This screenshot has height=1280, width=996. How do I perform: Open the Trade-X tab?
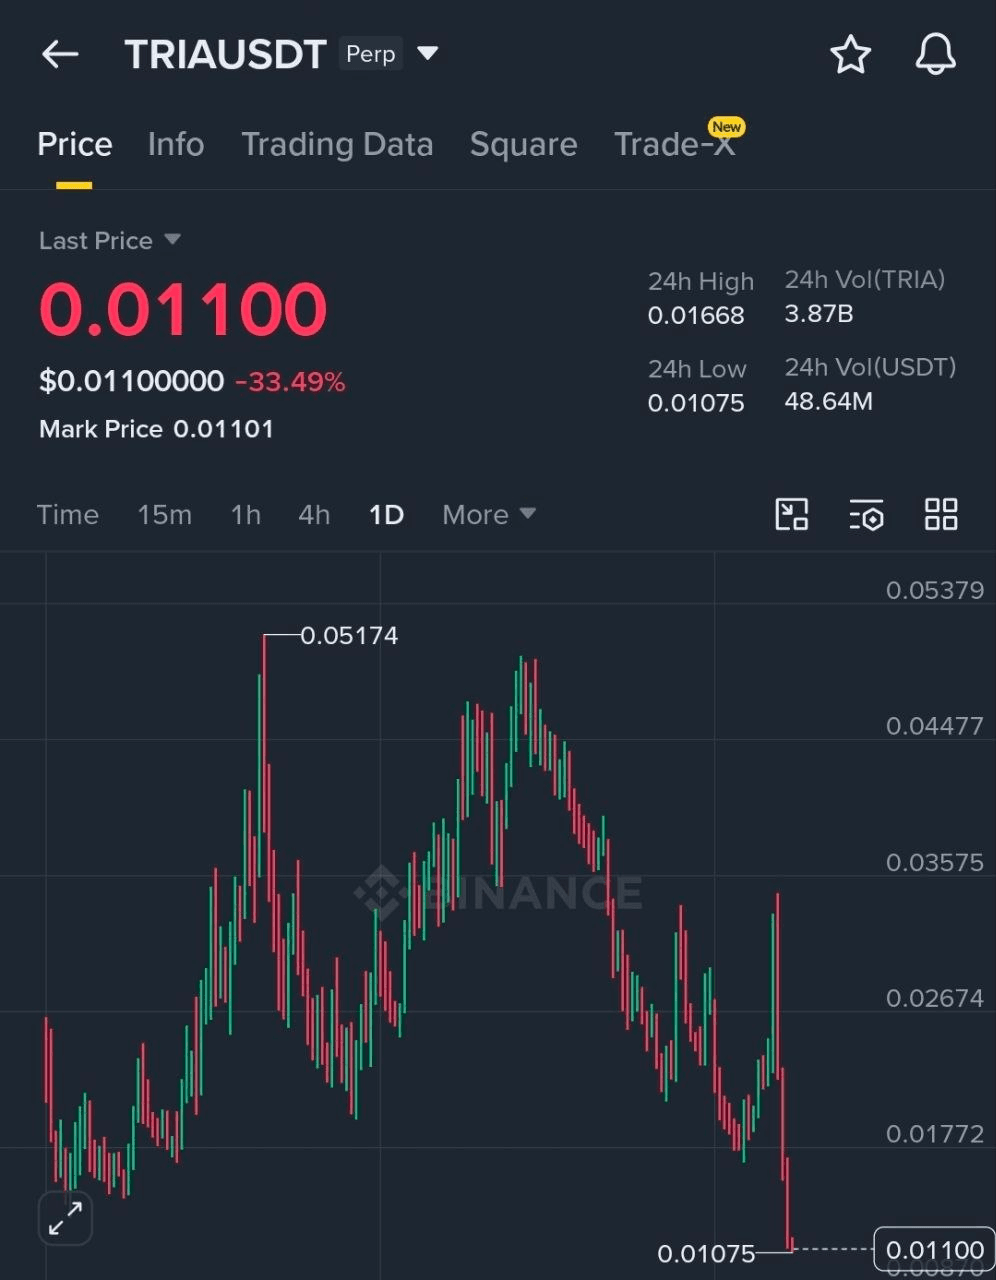(x=674, y=144)
